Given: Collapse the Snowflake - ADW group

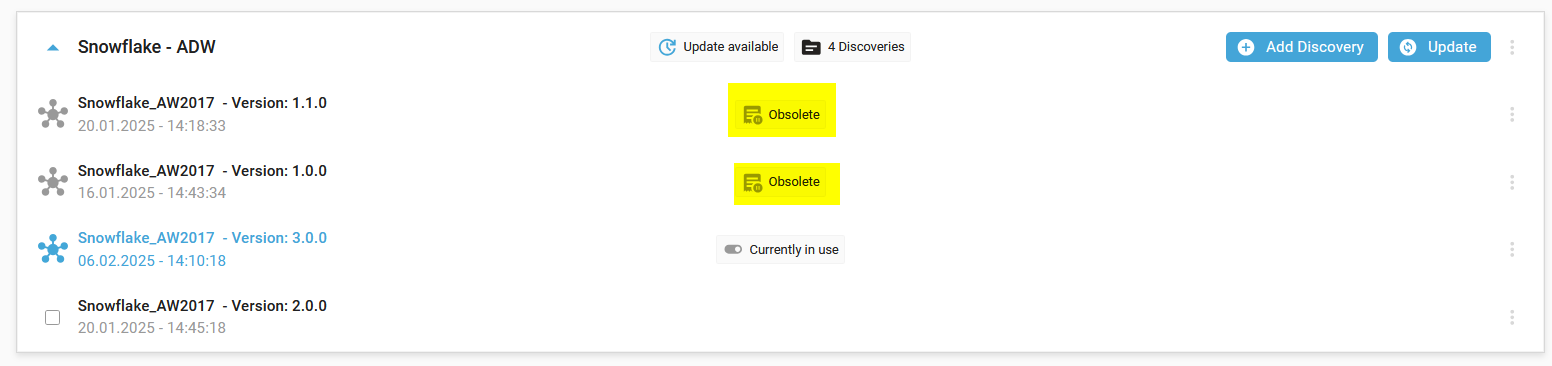Looking at the screenshot, I should point(53,47).
